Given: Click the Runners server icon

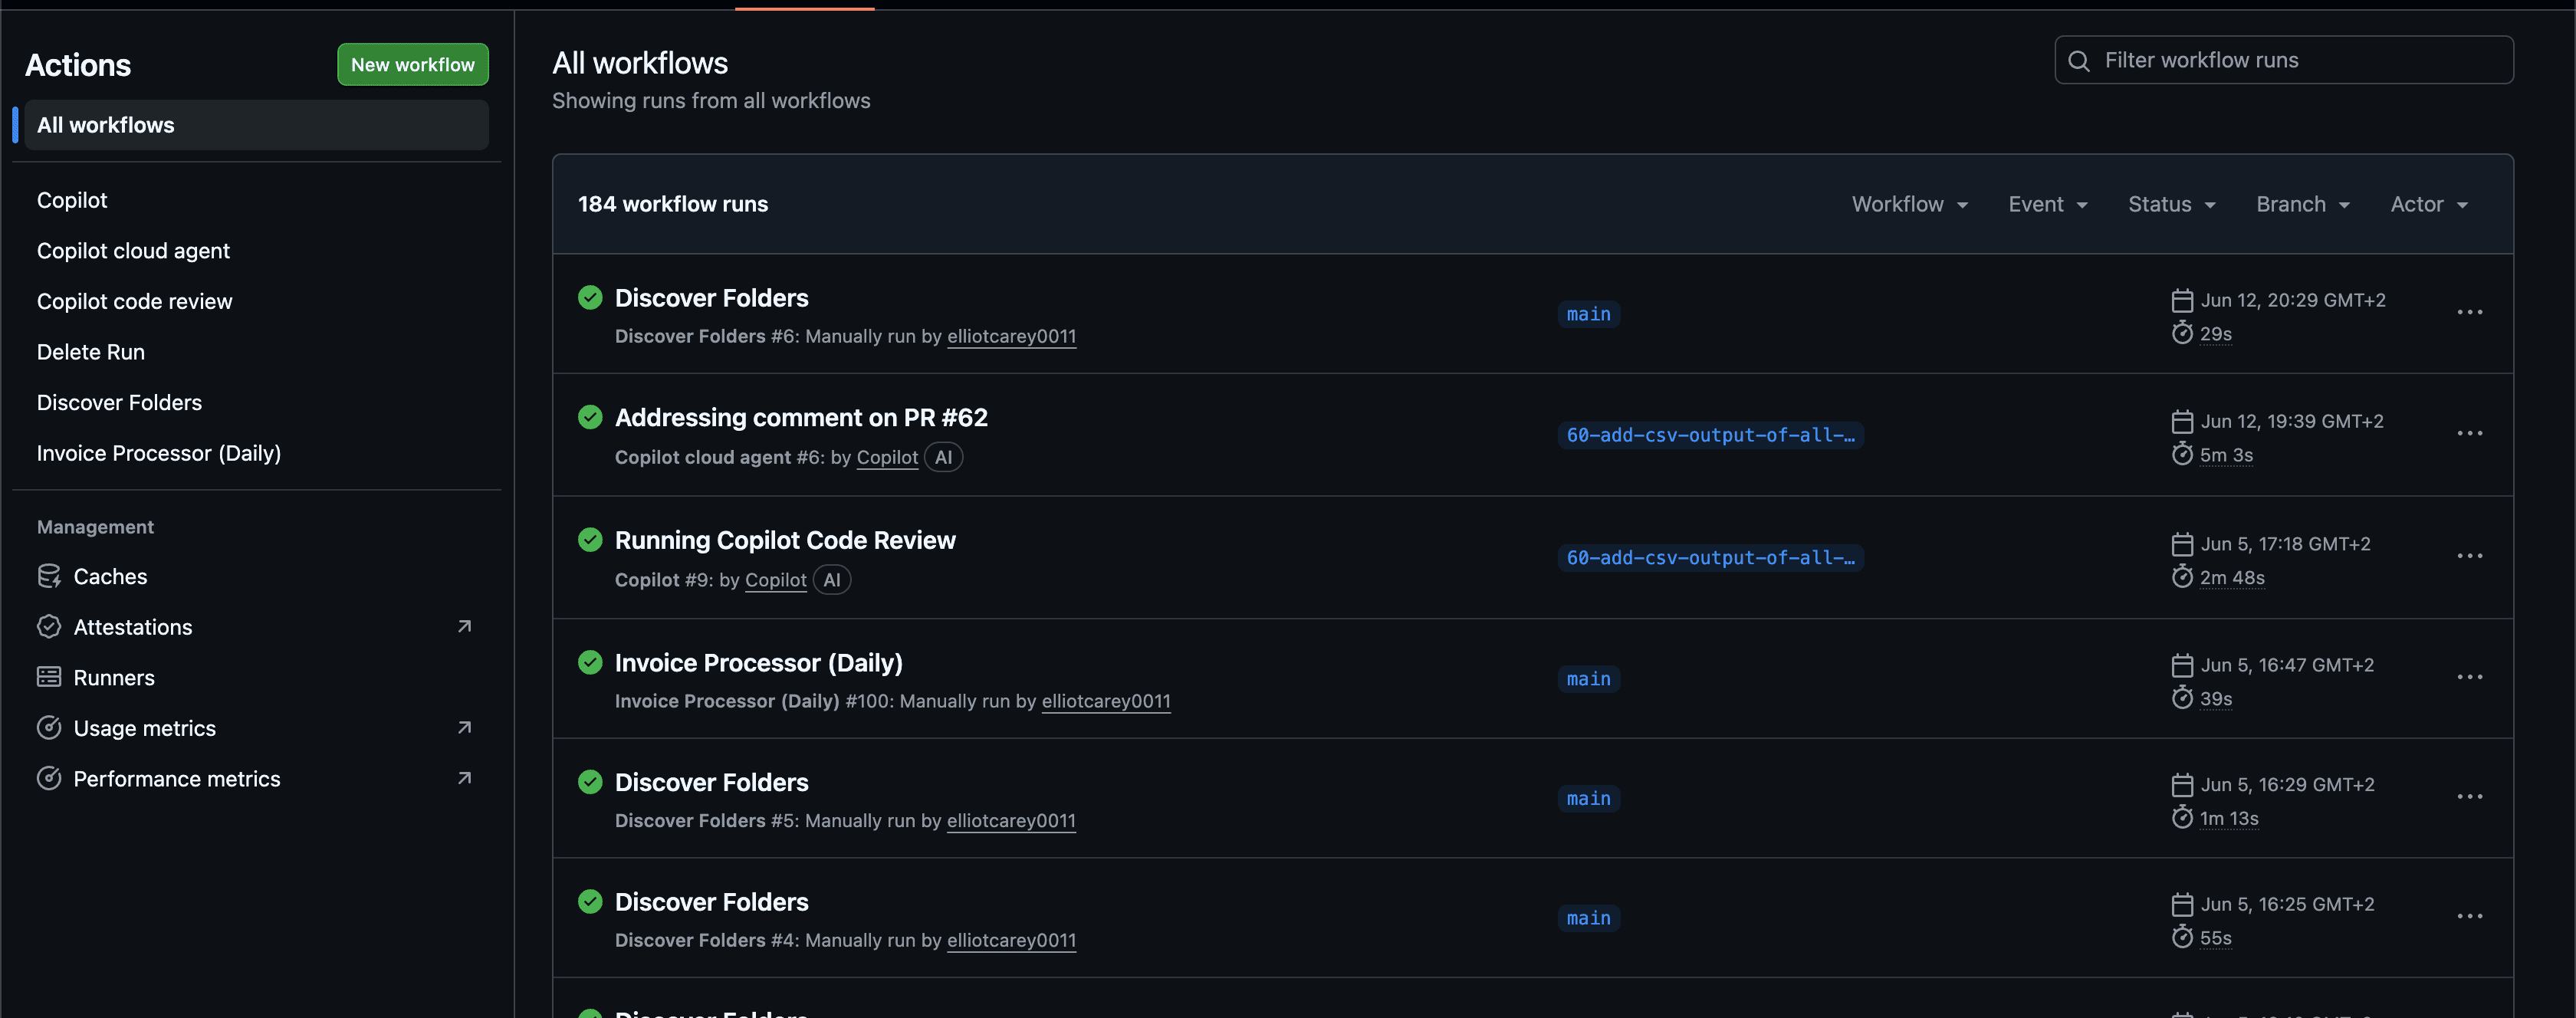Looking at the screenshot, I should (49, 677).
